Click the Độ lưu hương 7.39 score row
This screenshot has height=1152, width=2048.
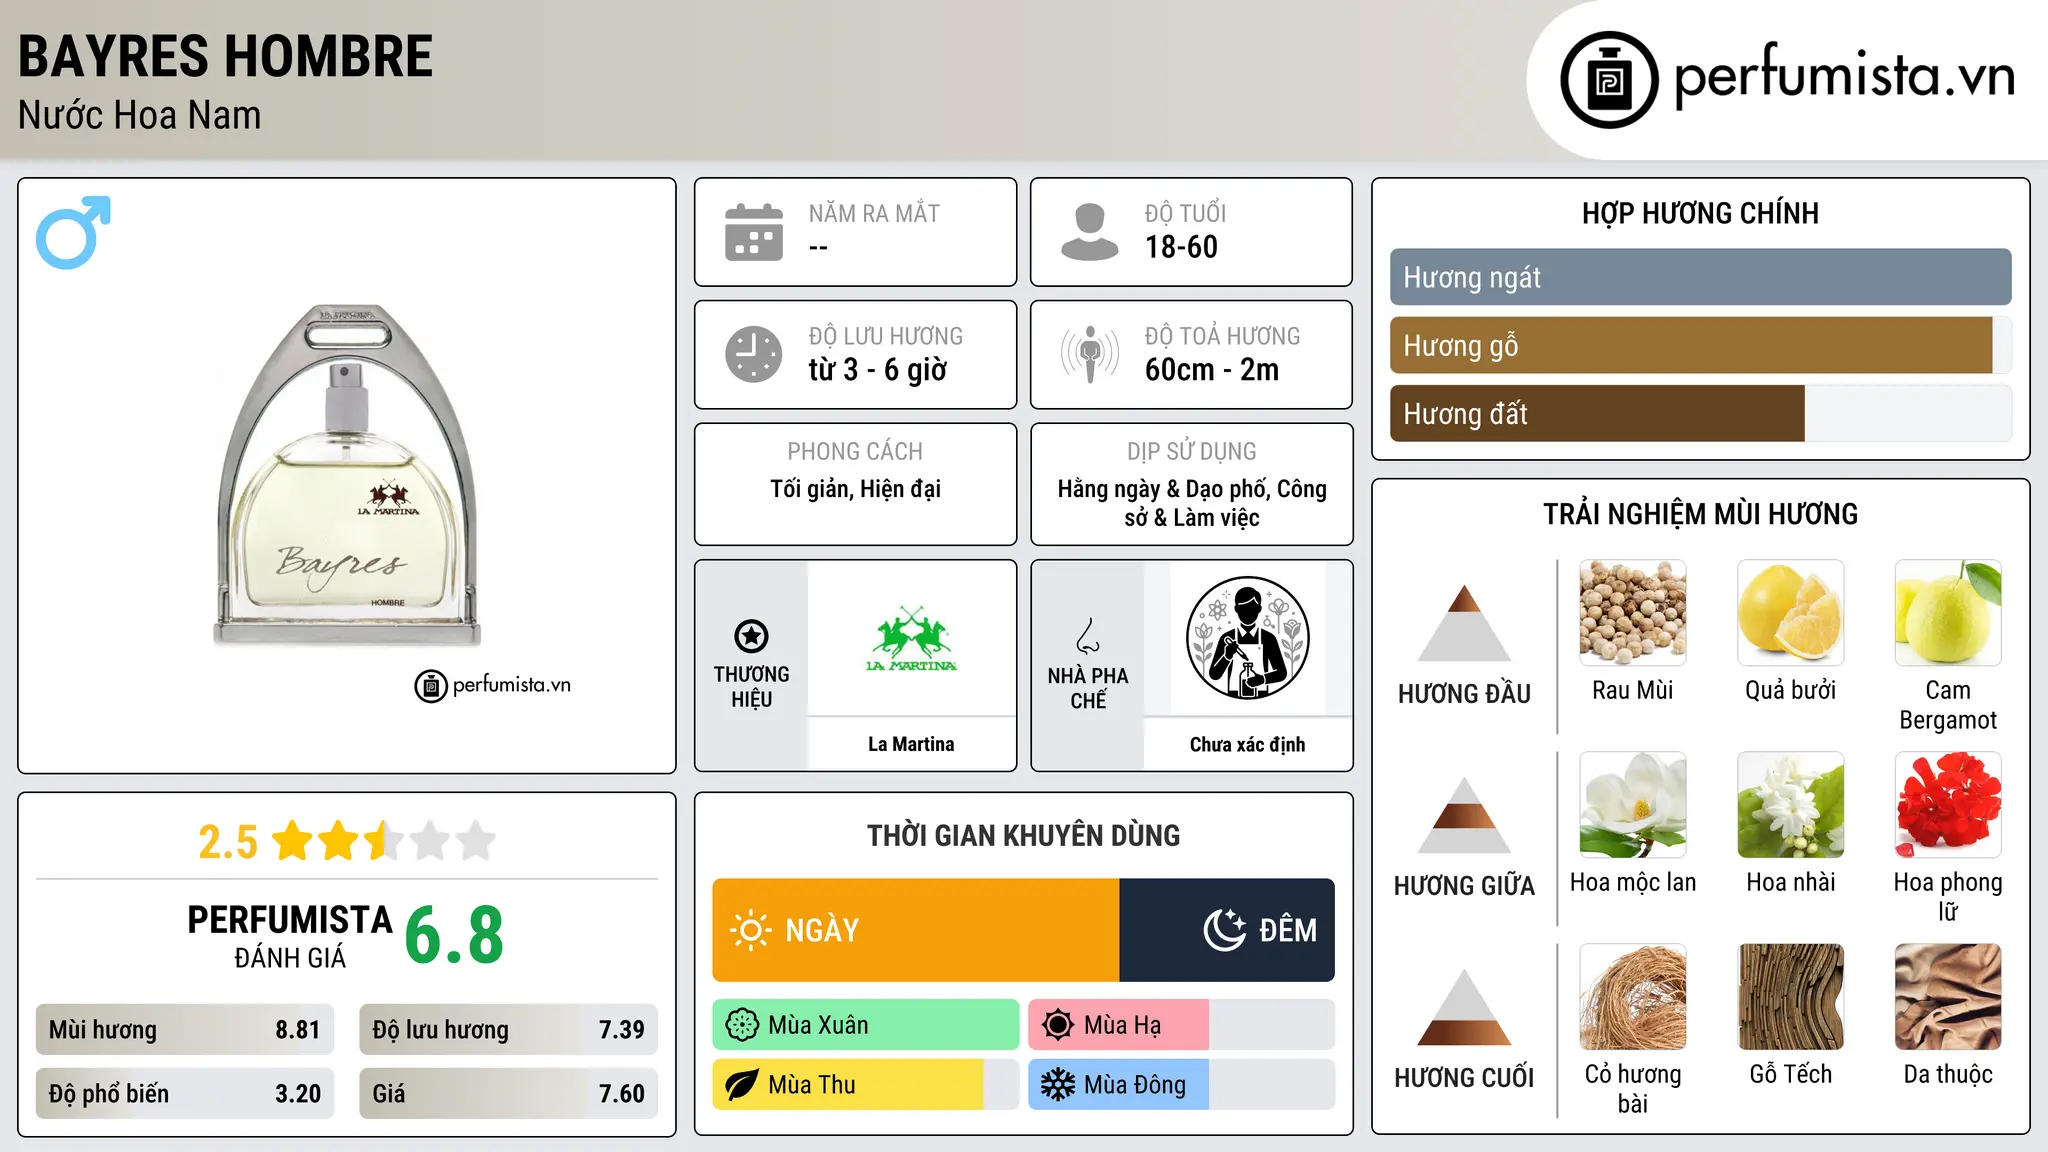508,1029
